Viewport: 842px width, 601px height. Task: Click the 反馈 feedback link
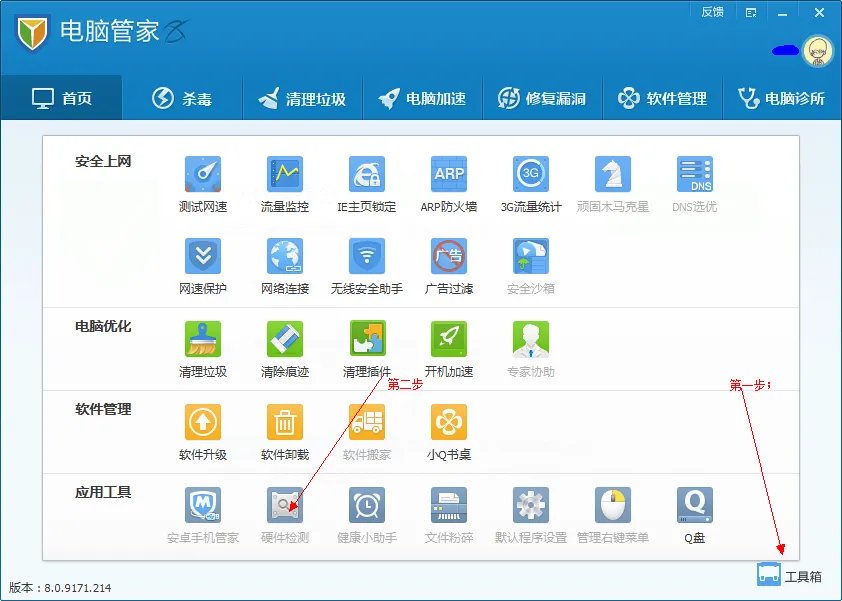(712, 11)
